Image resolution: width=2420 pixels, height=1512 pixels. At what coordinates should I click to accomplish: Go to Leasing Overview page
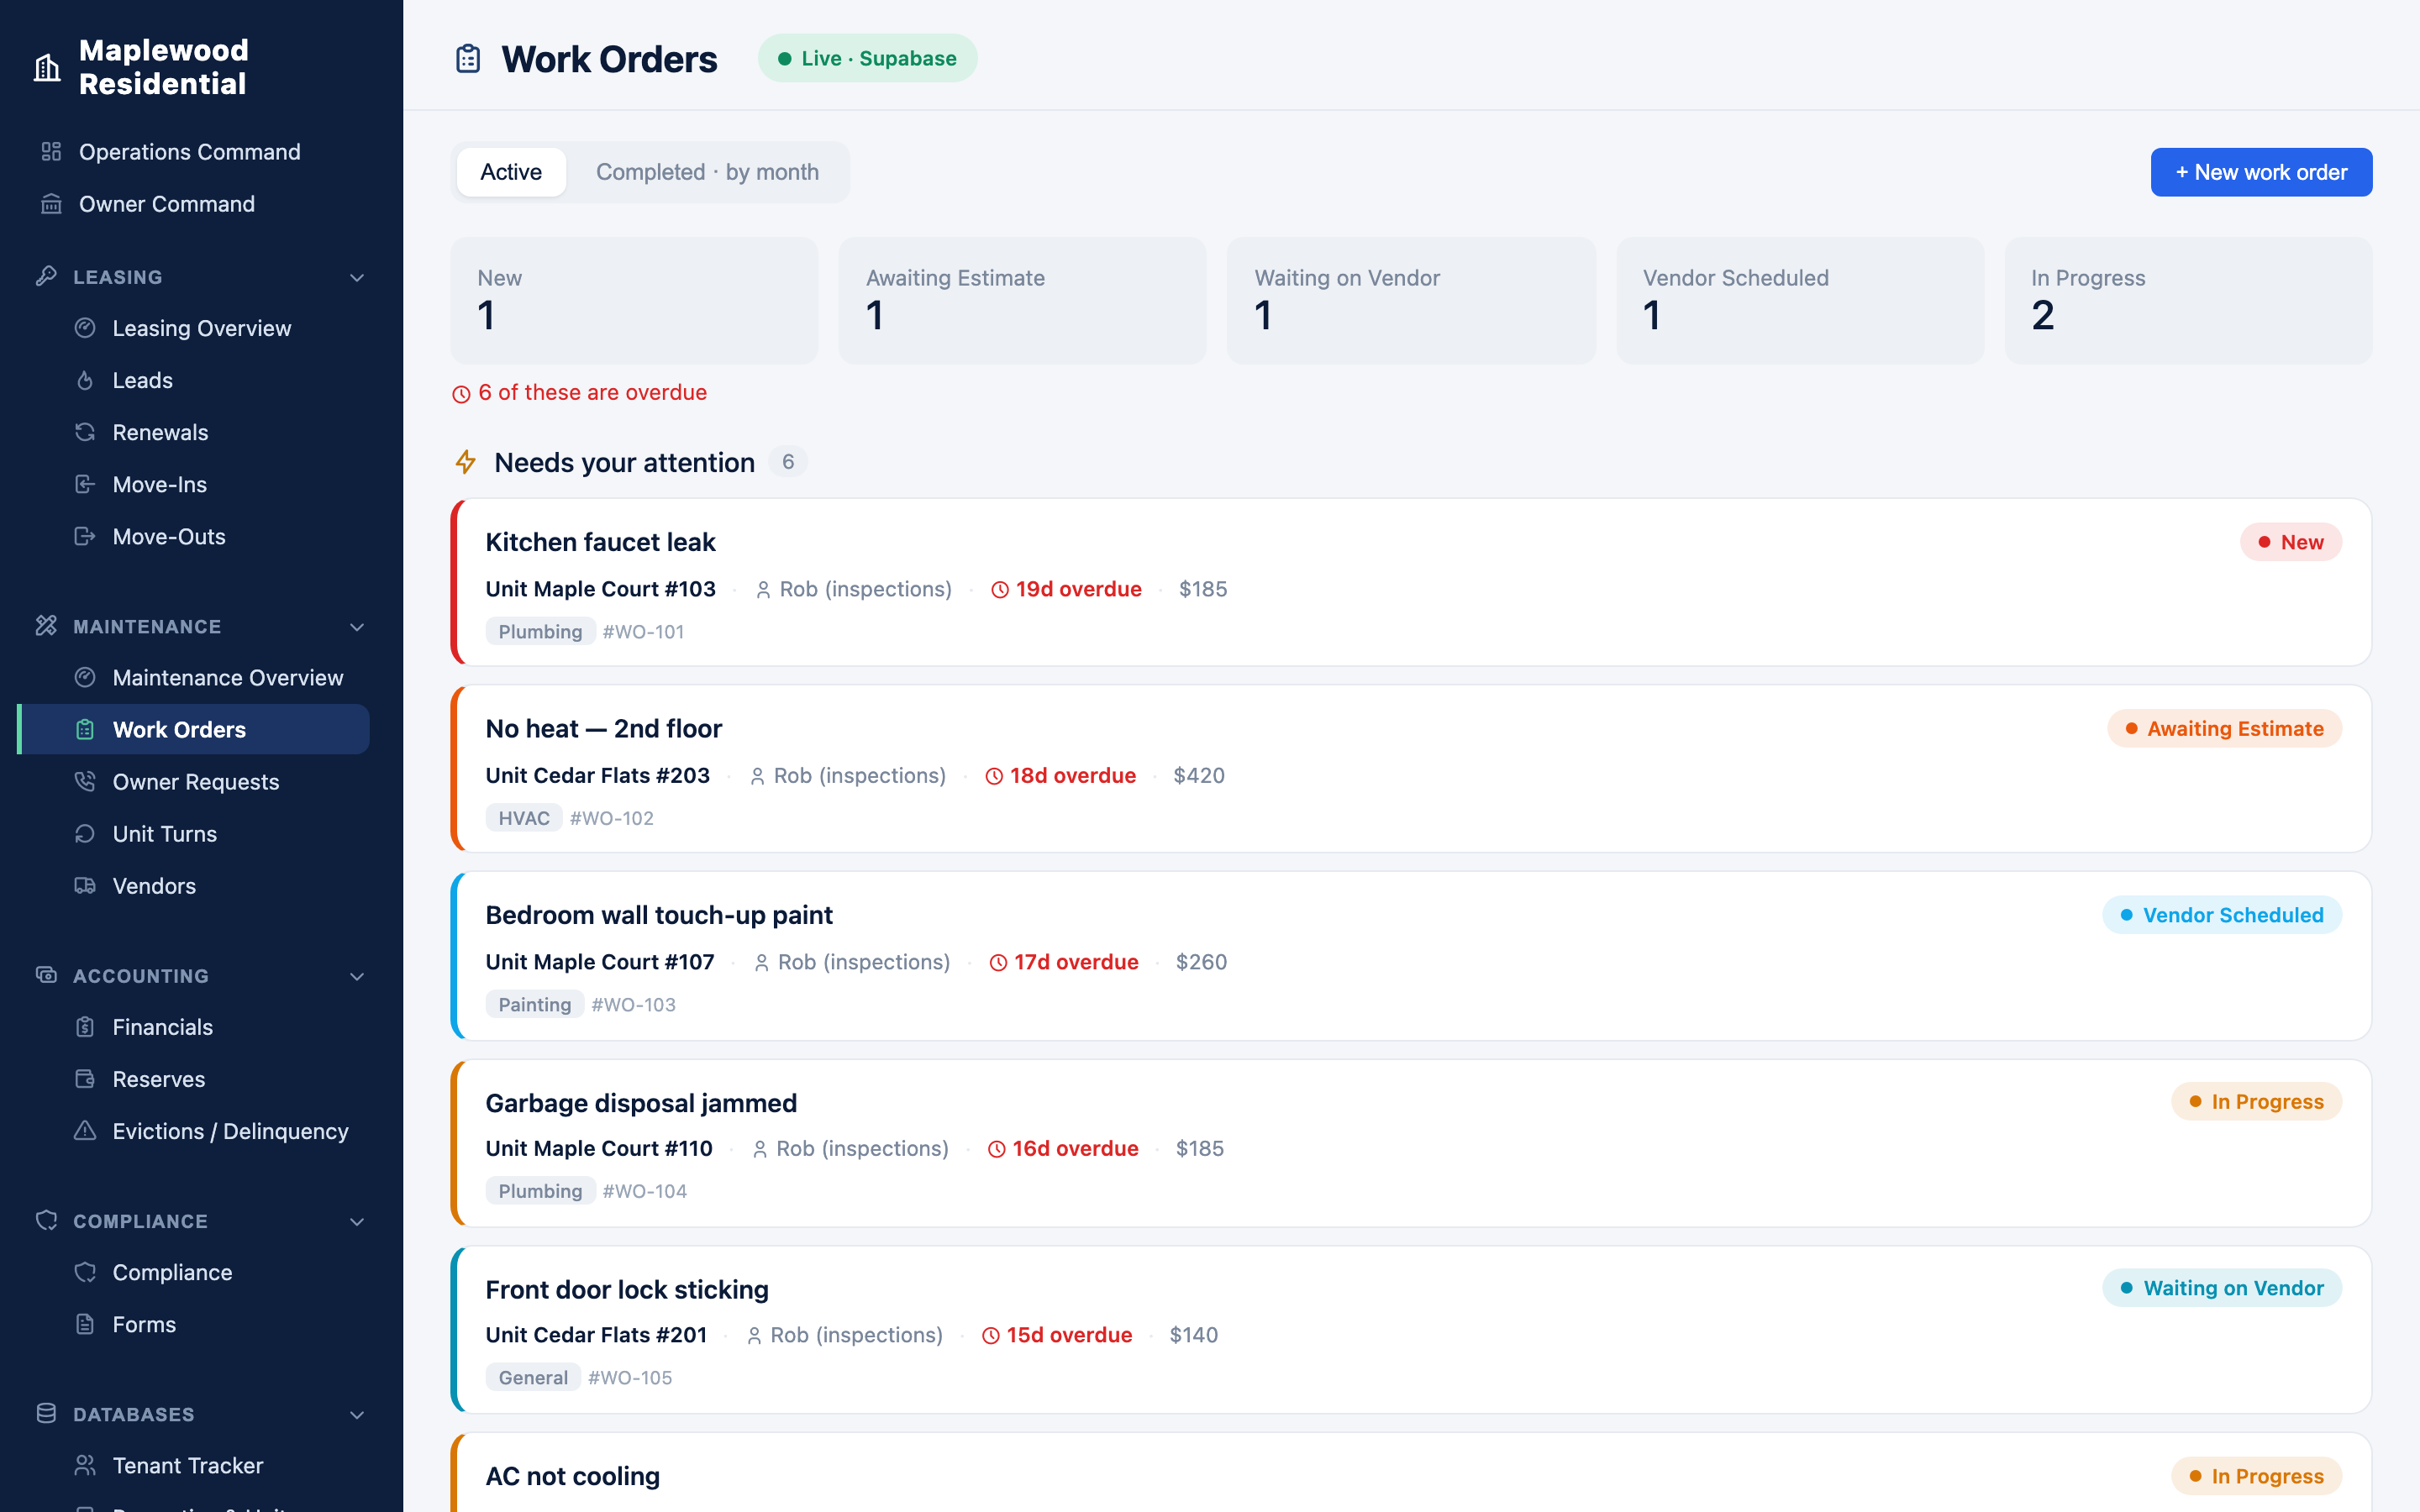click(x=193, y=328)
